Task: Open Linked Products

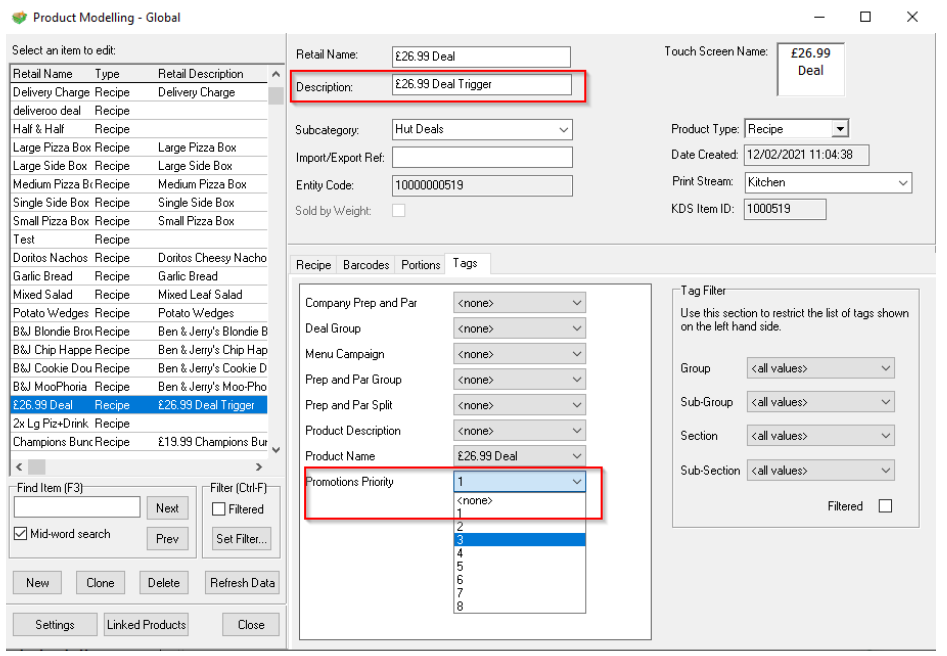Action: pyautogui.click(x=146, y=625)
